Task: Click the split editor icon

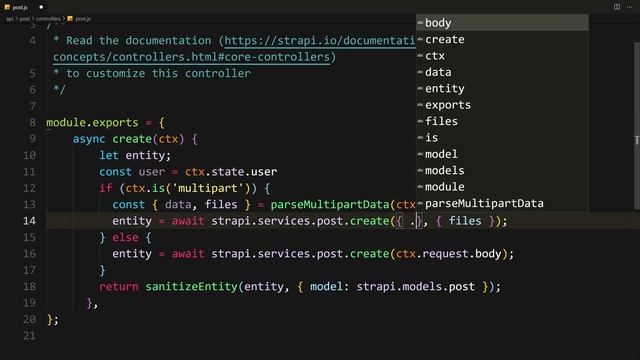Action: (x=617, y=7)
